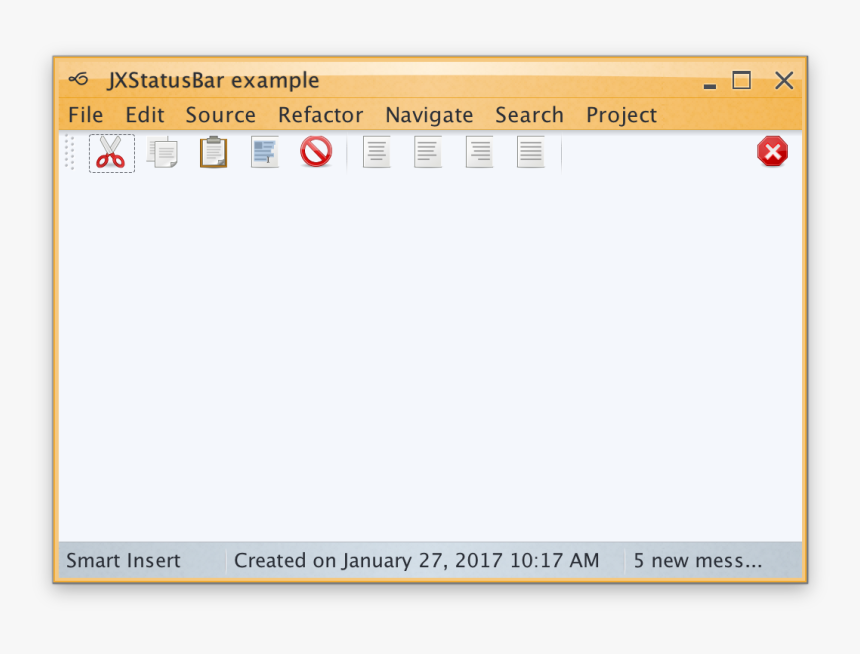
Task: Apply right text alignment
Action: click(479, 151)
